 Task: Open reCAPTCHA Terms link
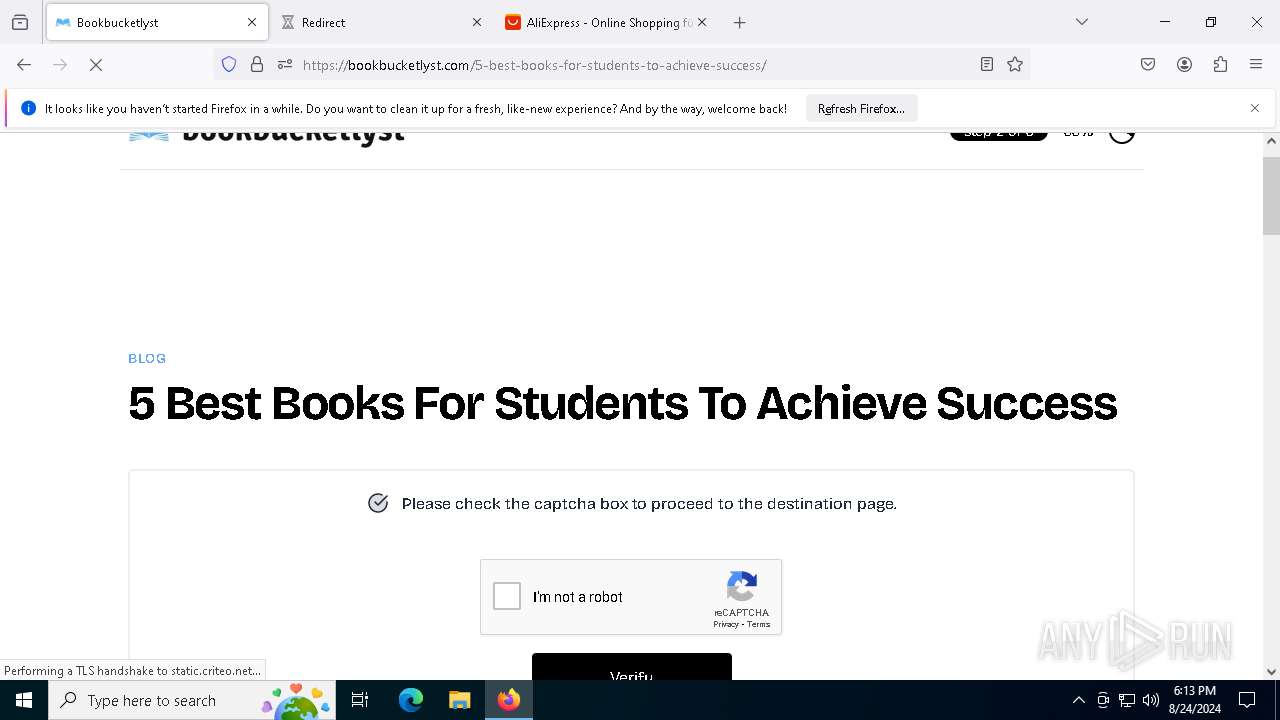coord(759,624)
